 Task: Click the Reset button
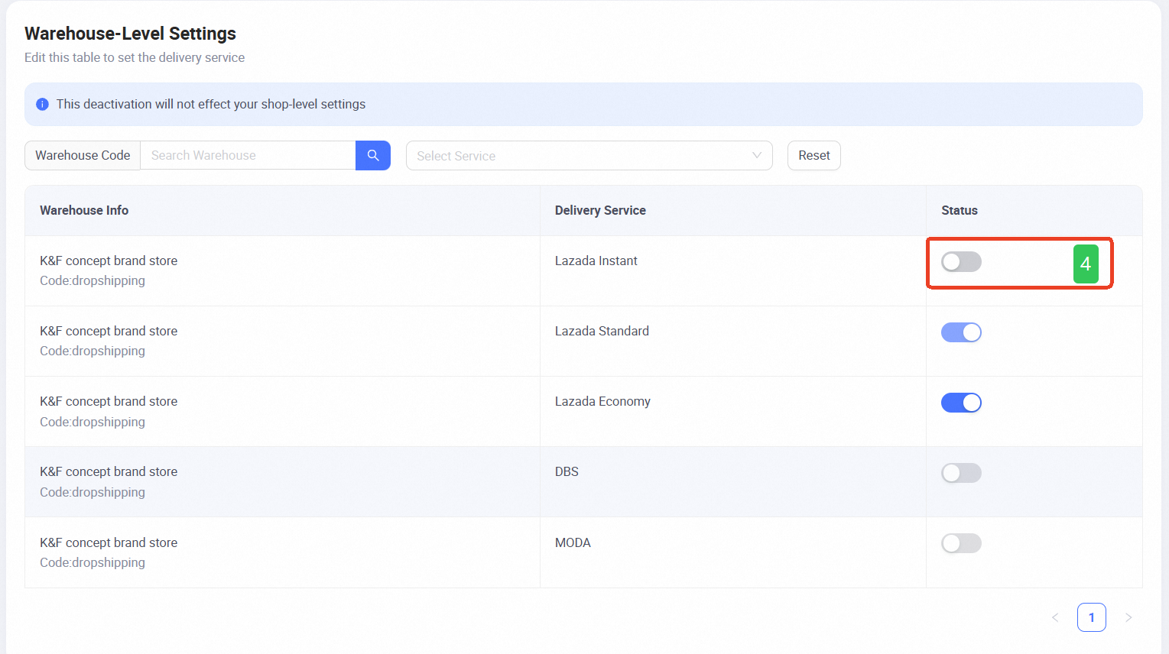[813, 155]
